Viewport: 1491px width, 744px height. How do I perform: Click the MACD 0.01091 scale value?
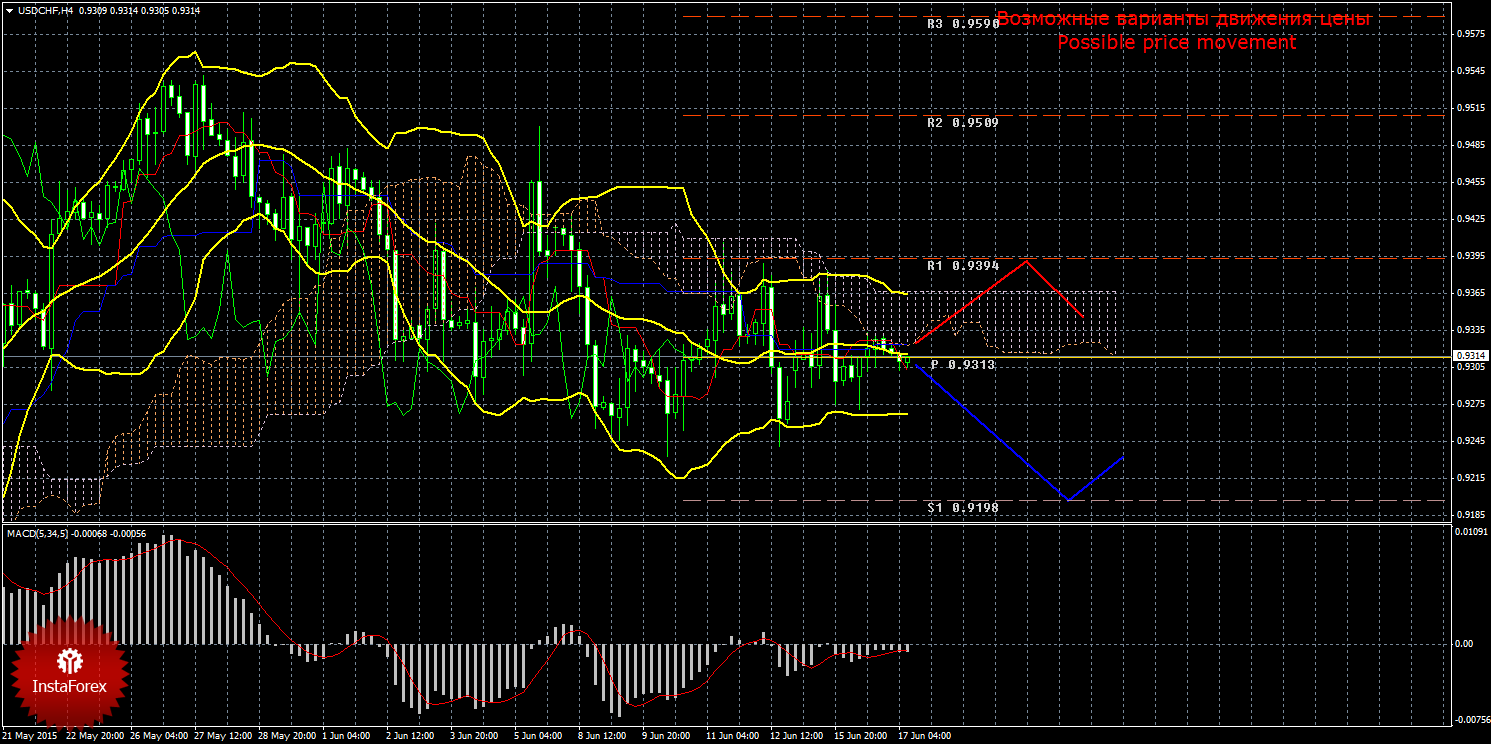[x=1468, y=532]
